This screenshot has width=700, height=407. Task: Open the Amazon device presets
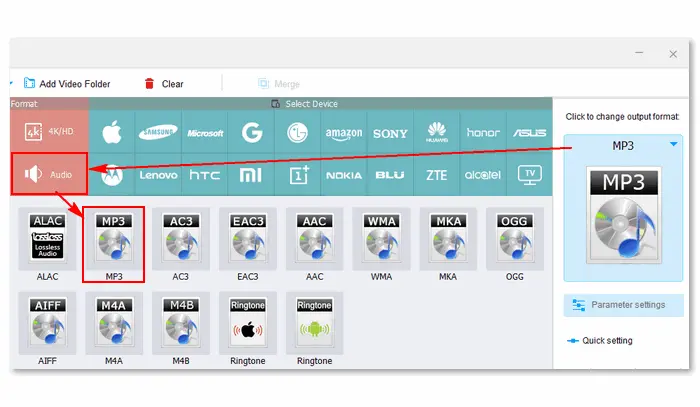pyautogui.click(x=344, y=133)
